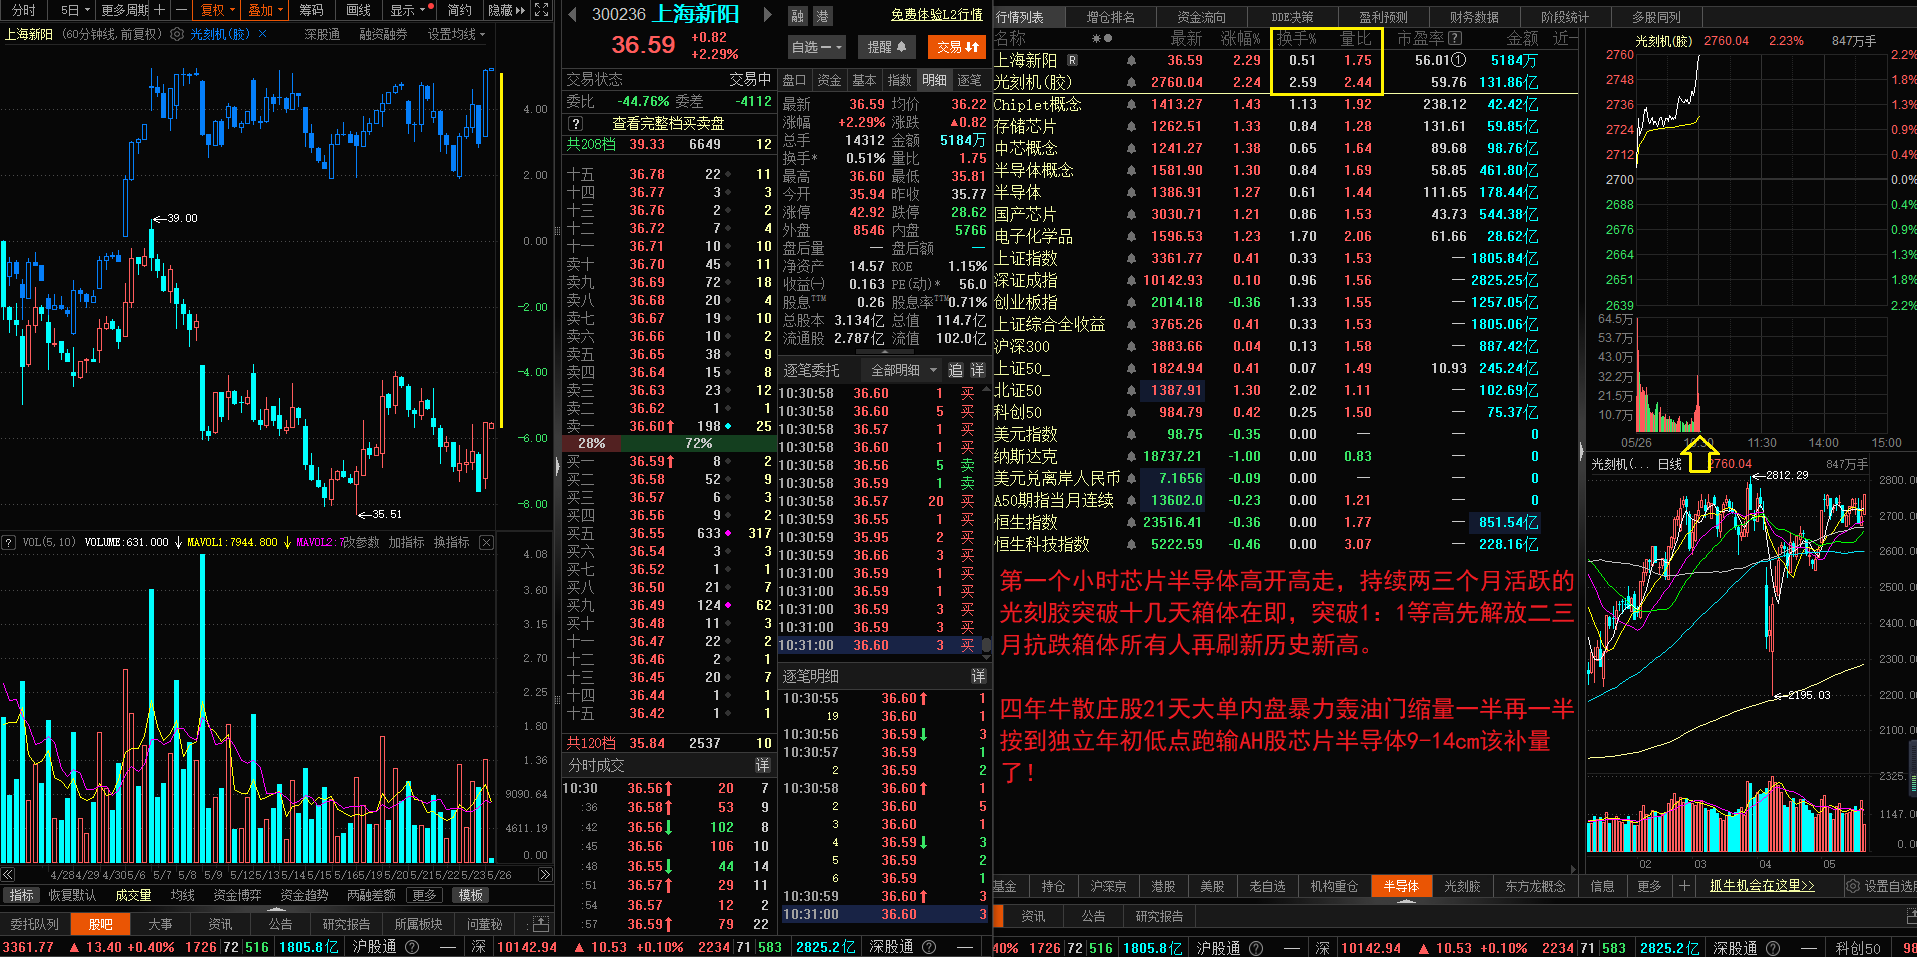This screenshot has height=957, width=1917.
Task: Click the 逐笔委托 list scrollbar thumb
Action: click(985, 645)
